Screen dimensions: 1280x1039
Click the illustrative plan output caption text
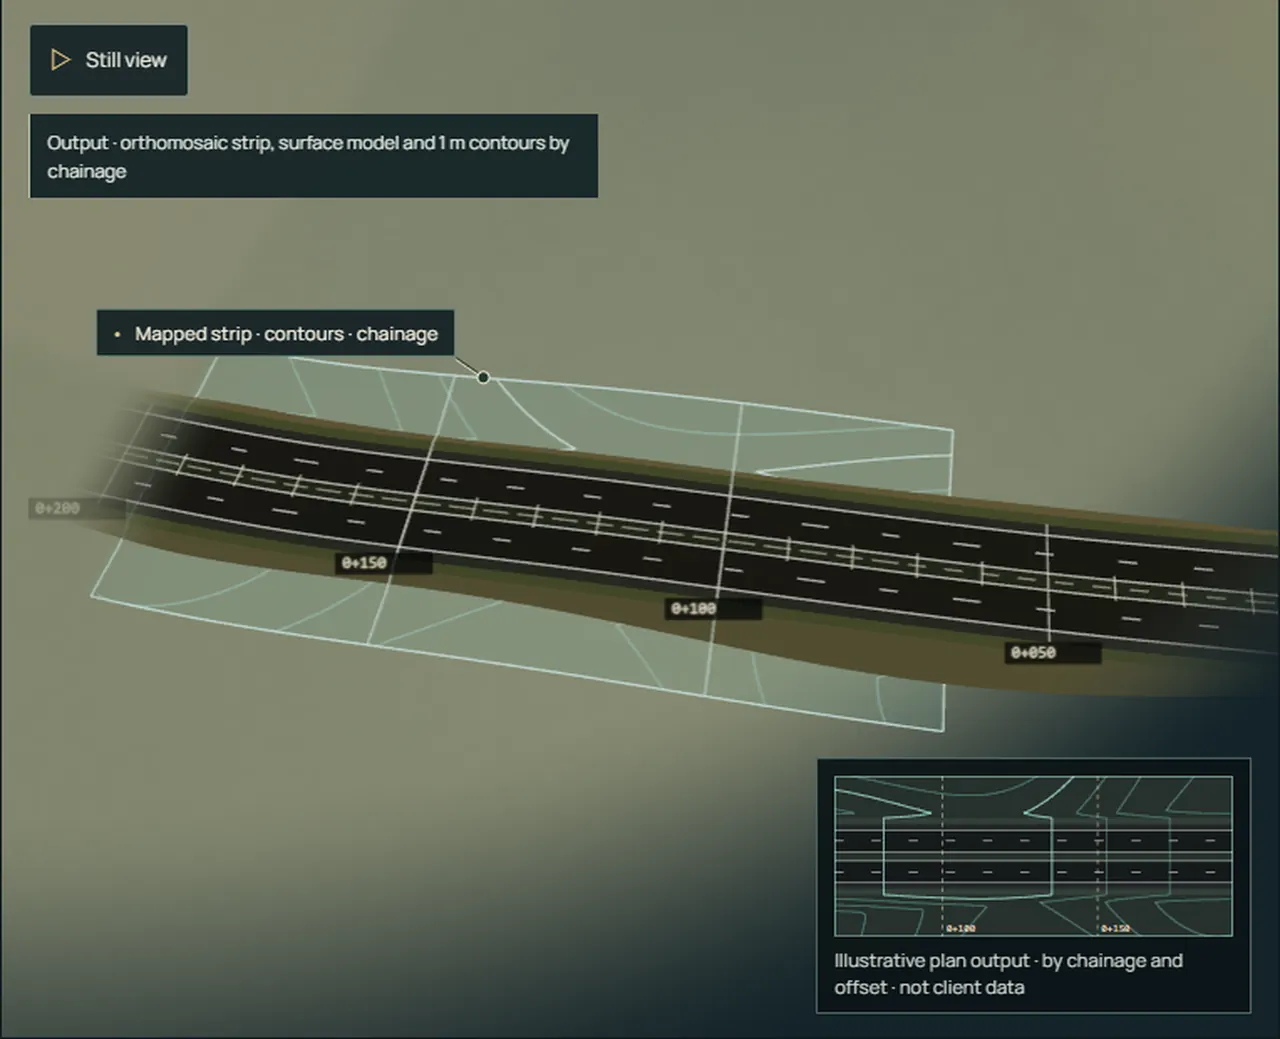[x=1008, y=974]
